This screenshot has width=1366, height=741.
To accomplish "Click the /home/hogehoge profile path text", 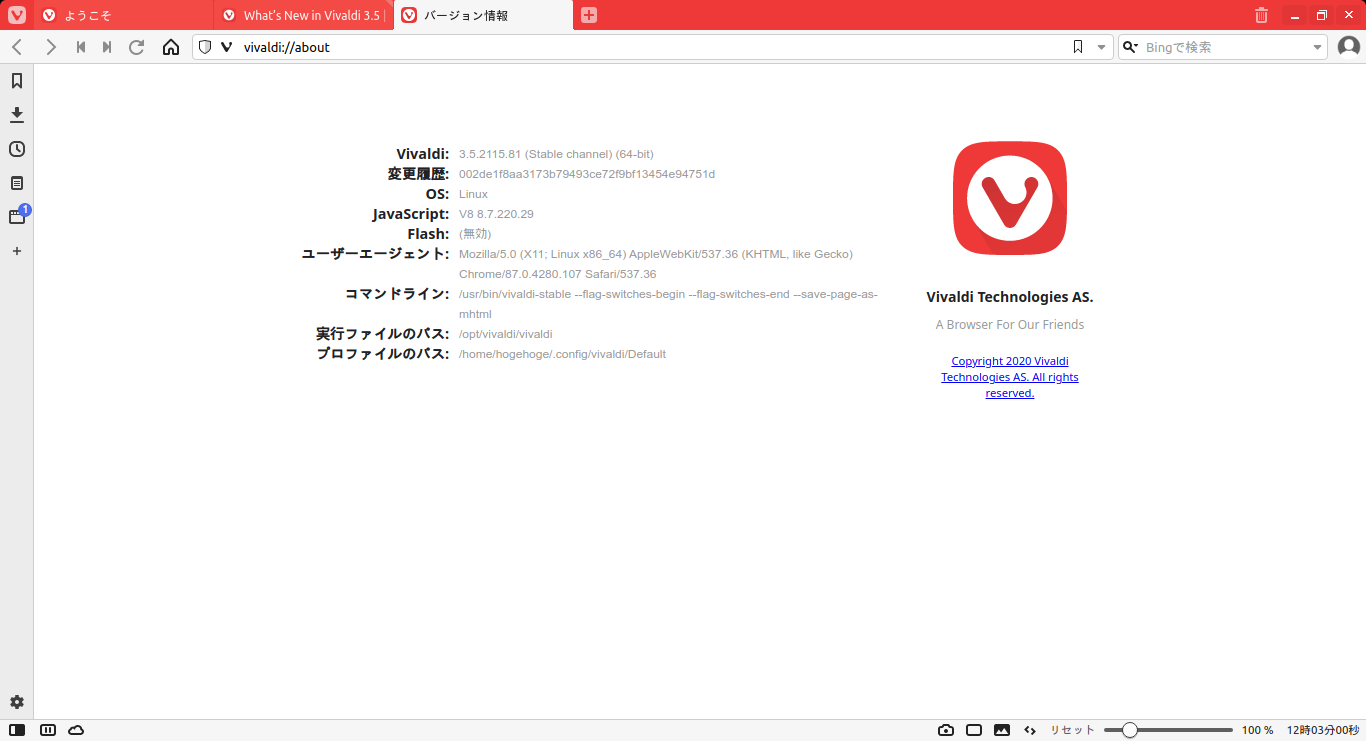I will coord(562,354).
